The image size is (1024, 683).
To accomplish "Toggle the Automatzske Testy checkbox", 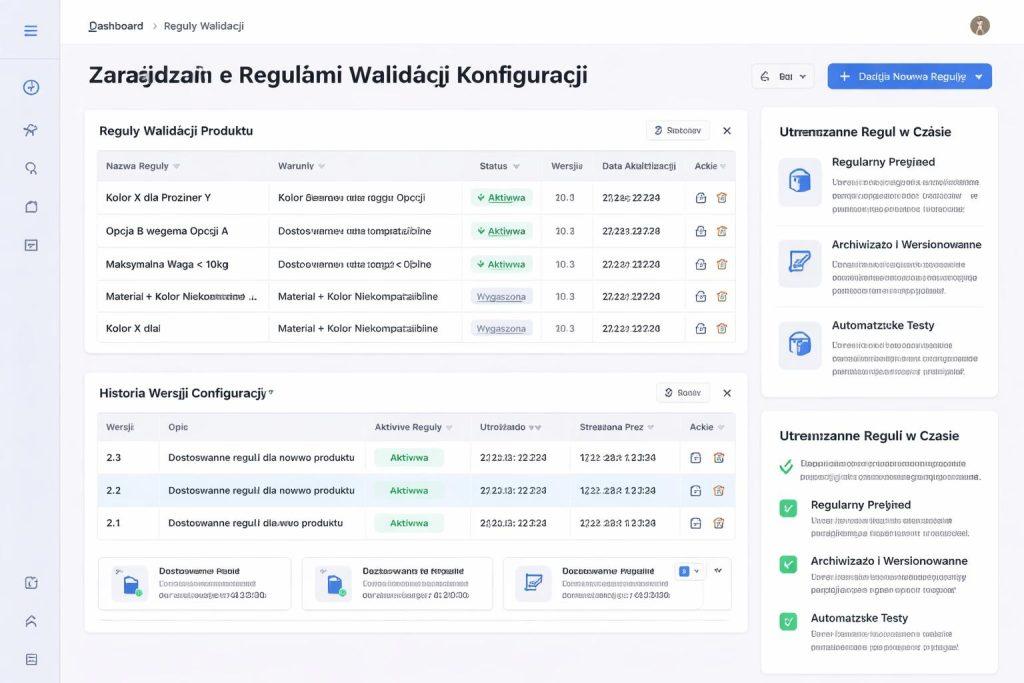I will (788, 621).
